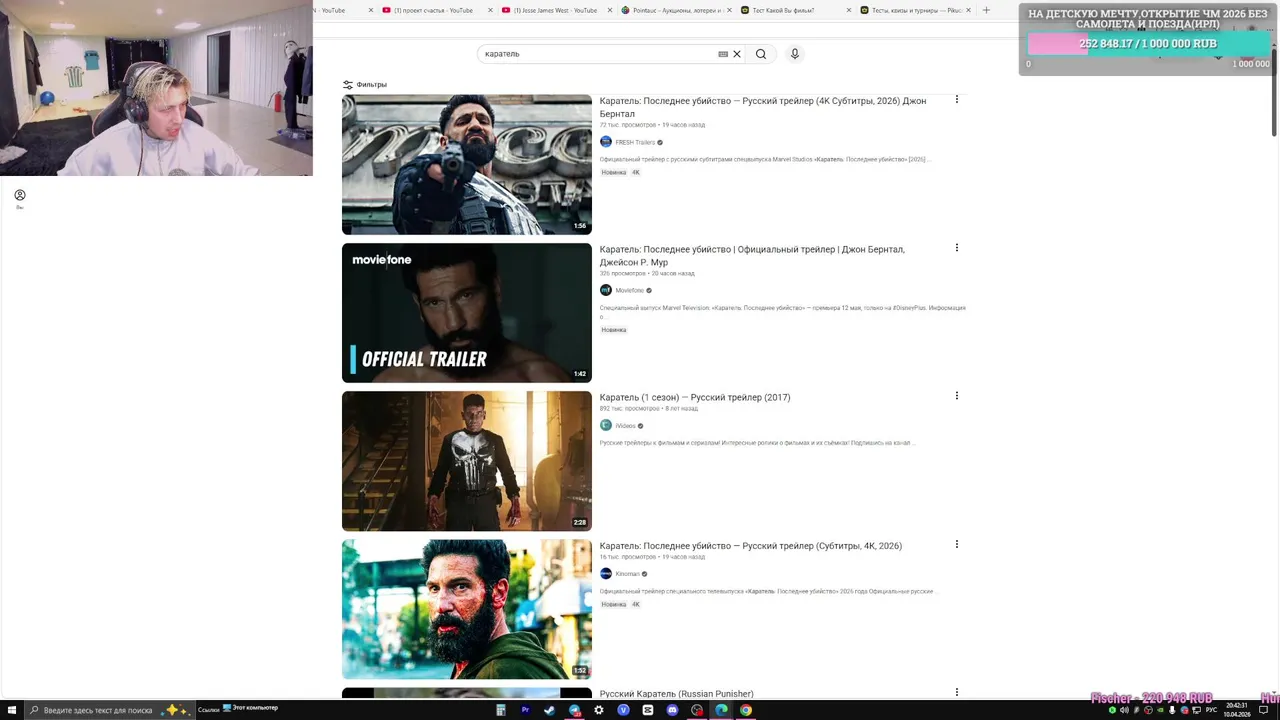The height and width of the screenshot is (720, 1280).
Task: Open the FRESH Trailers channel avatar
Action: [x=606, y=142]
